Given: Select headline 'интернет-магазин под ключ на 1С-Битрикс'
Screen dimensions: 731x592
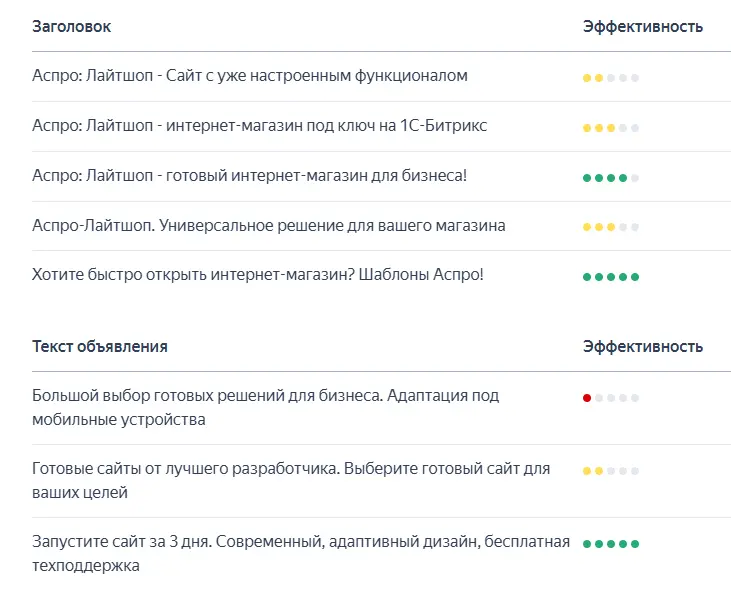Looking at the screenshot, I should pos(260,126).
